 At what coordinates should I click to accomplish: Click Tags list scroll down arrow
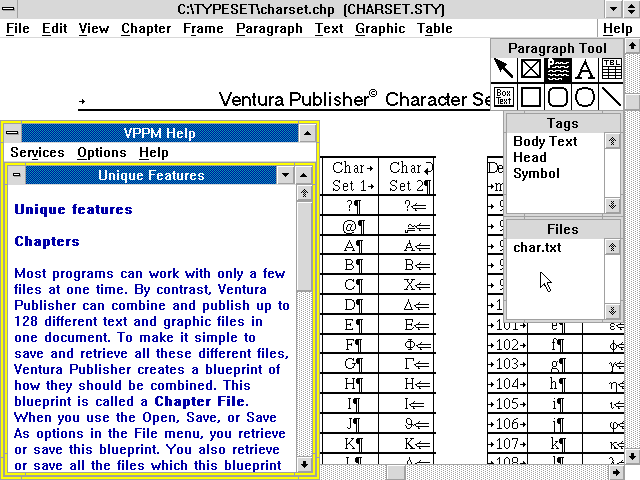pos(612,204)
